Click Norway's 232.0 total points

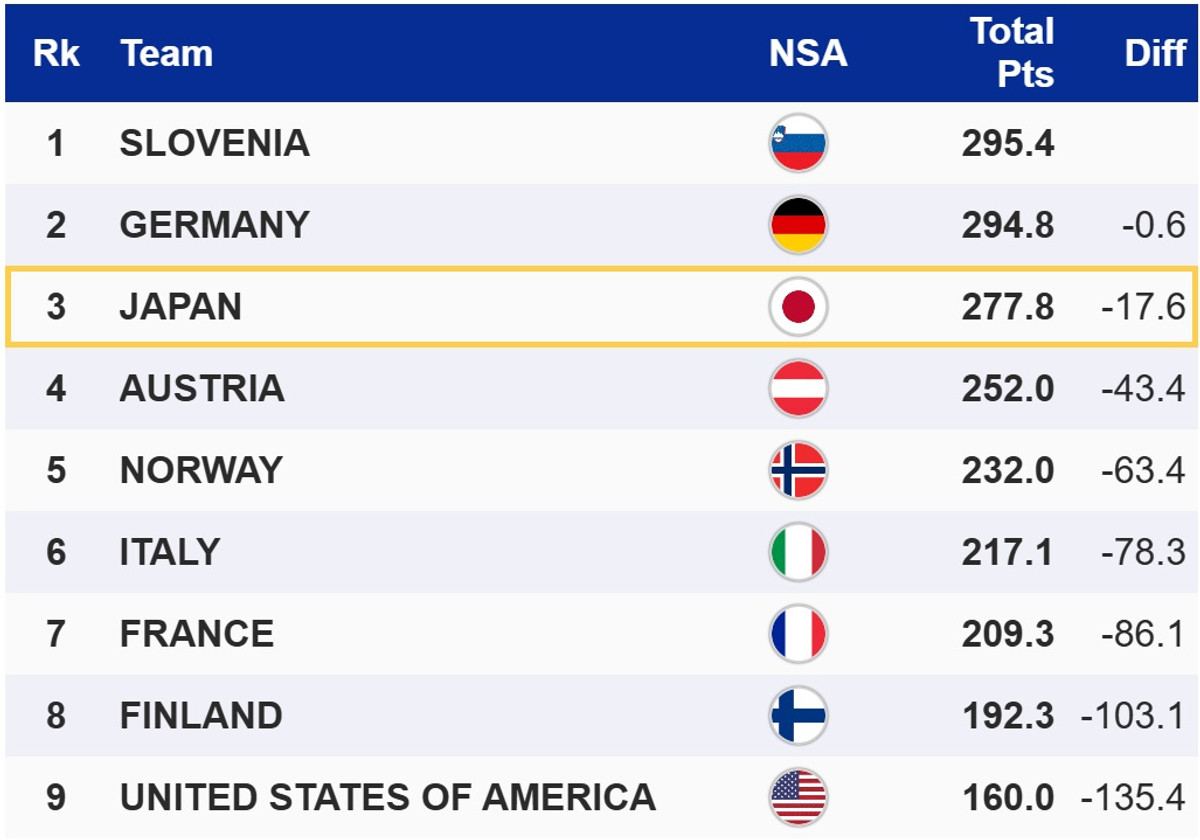[1008, 470]
